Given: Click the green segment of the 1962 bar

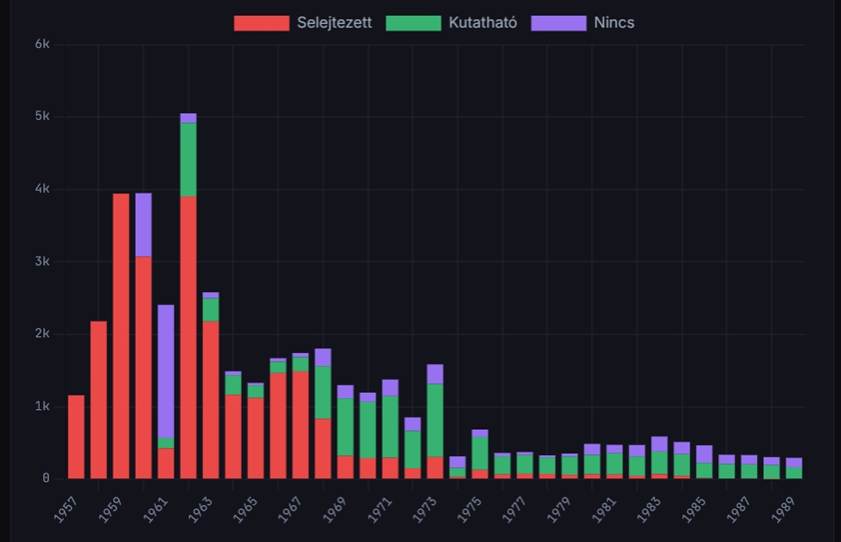Looking at the screenshot, I should 188,160.
